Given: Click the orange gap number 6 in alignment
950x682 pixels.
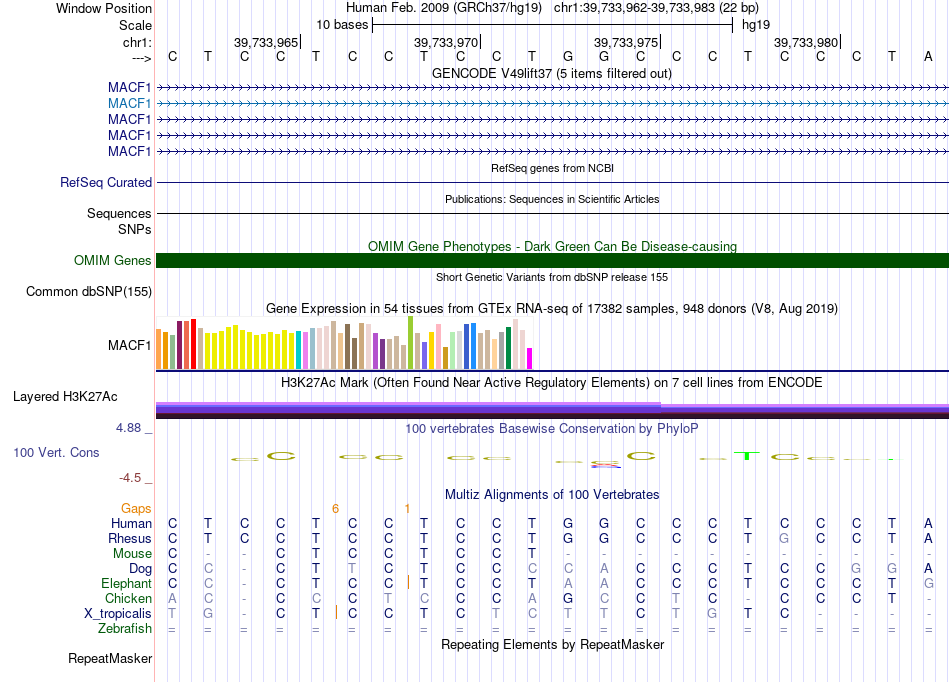Looking at the screenshot, I should tap(336, 509).
